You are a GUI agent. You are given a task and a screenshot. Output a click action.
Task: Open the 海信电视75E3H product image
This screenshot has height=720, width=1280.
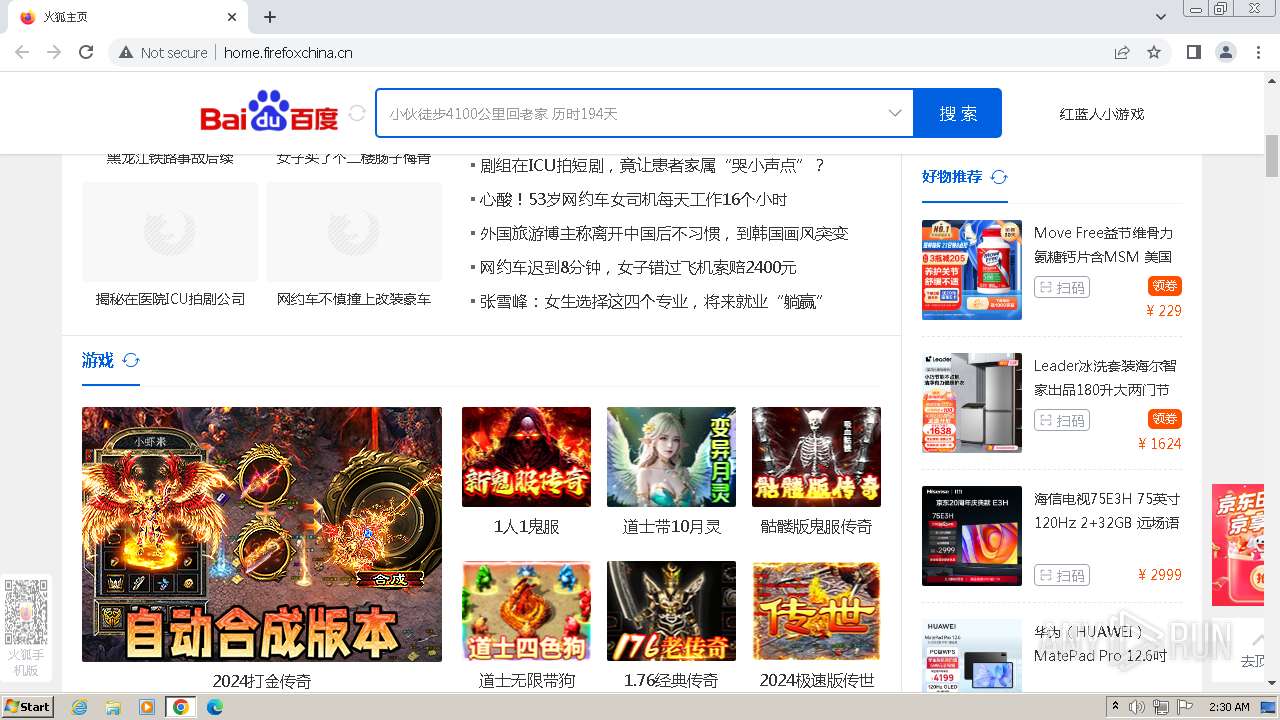pos(972,536)
